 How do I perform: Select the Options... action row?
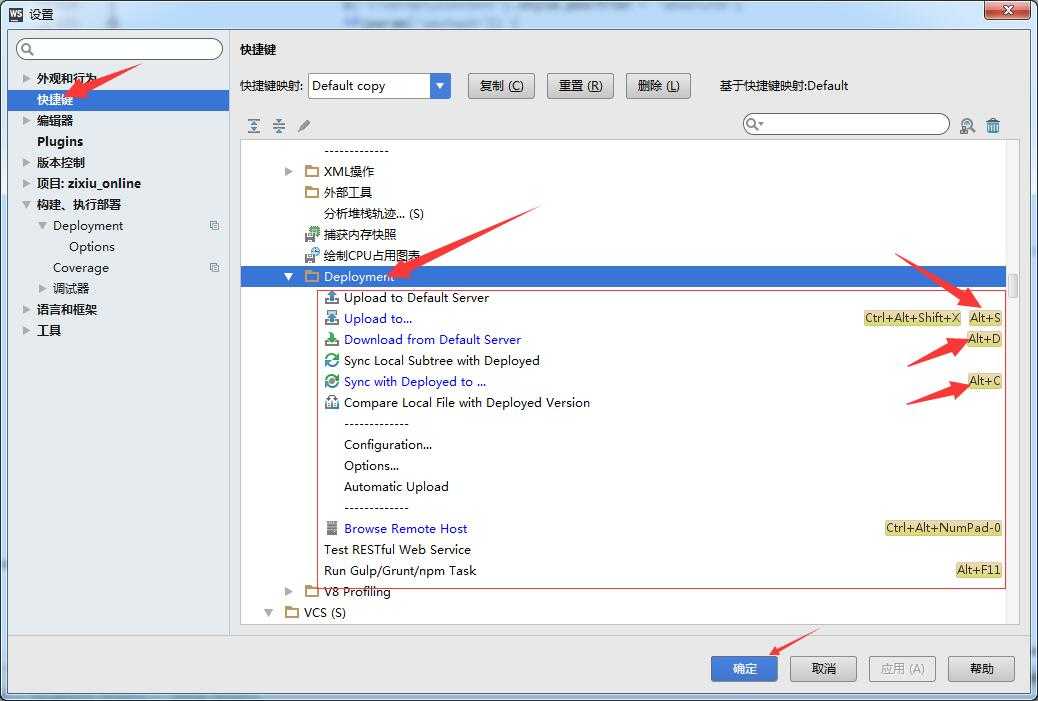point(371,466)
